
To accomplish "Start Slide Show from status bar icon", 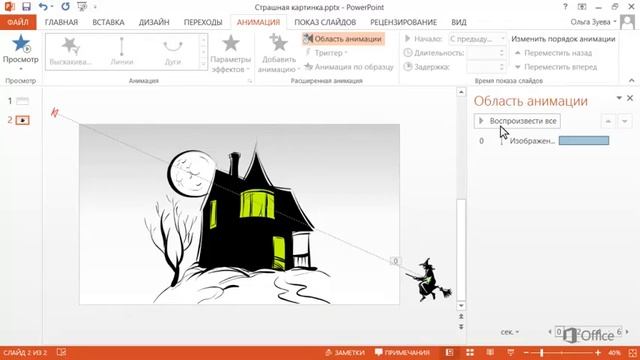I will [x=510, y=353].
